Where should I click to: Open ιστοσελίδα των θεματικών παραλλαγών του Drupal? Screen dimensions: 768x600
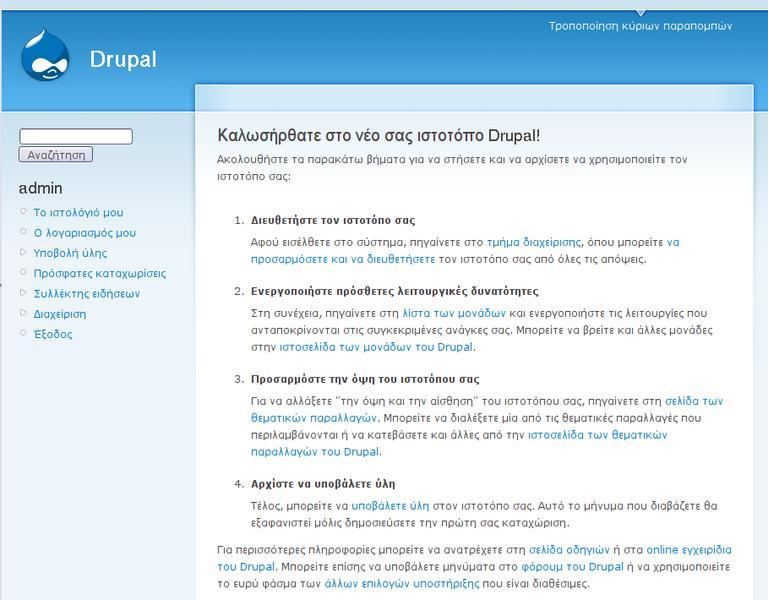coord(598,435)
